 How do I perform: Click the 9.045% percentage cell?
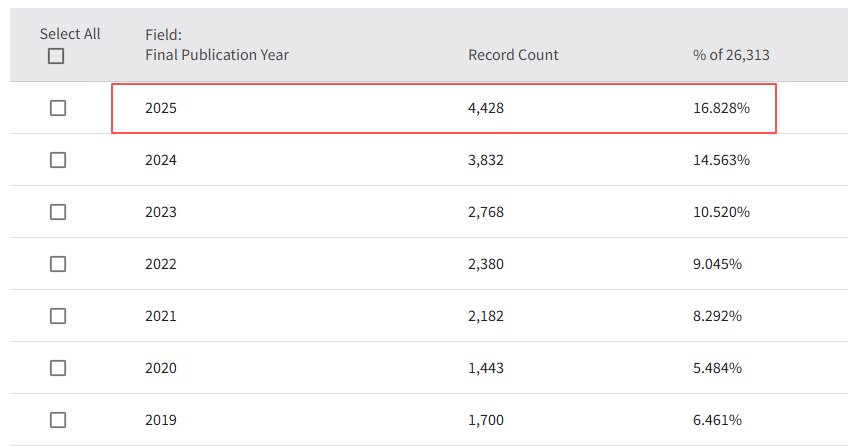coord(717,264)
